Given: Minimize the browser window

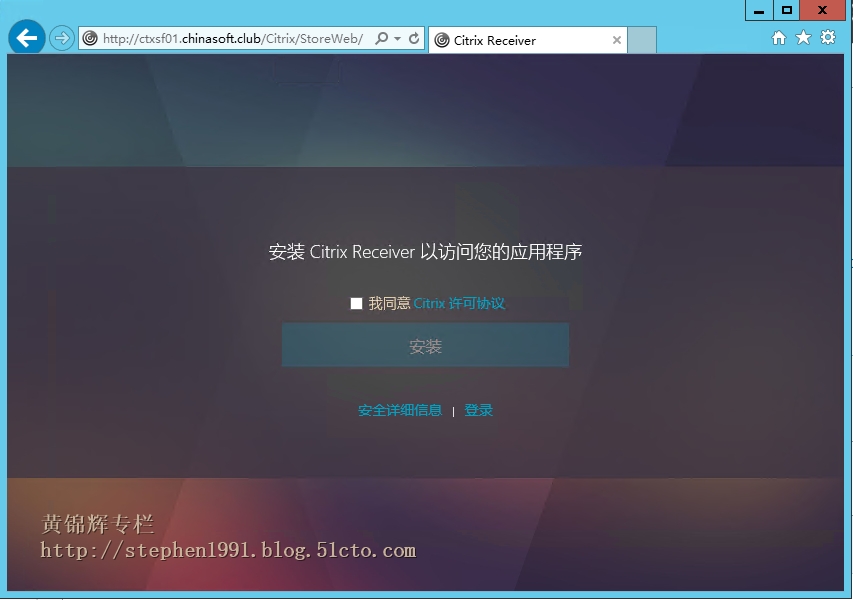Looking at the screenshot, I should click(x=759, y=10).
